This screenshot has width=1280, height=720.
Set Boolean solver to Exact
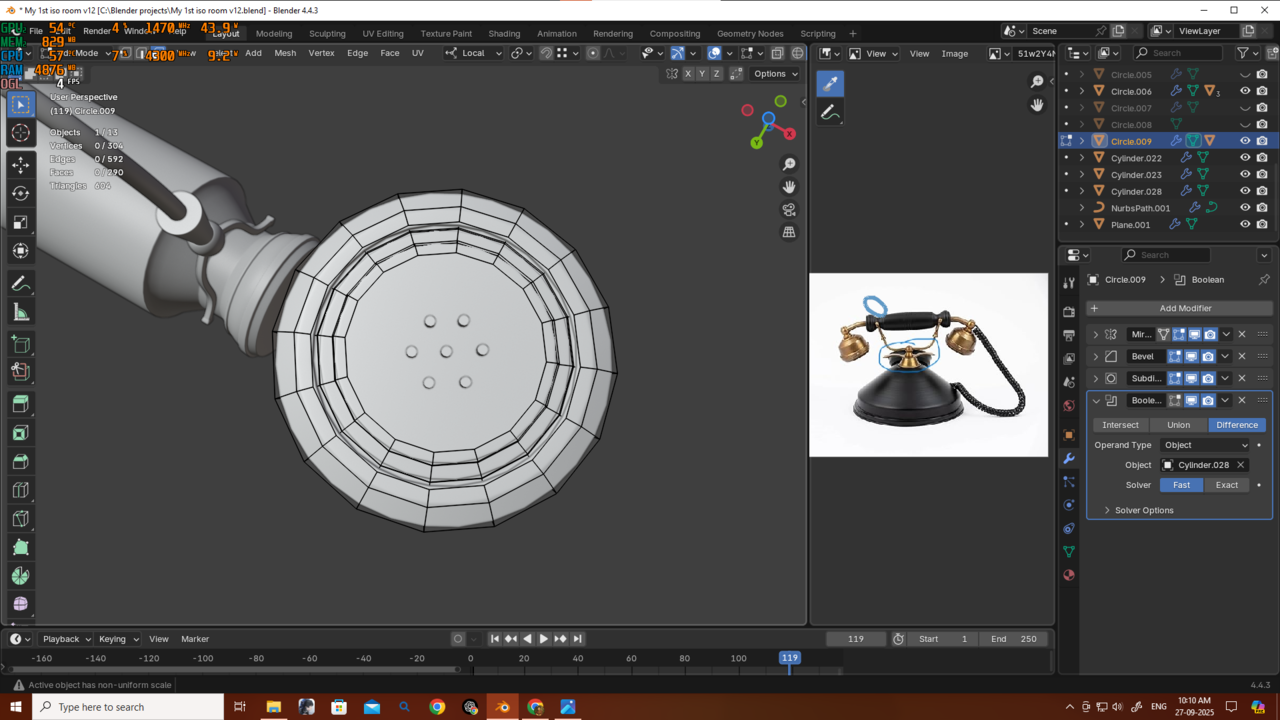point(1226,485)
